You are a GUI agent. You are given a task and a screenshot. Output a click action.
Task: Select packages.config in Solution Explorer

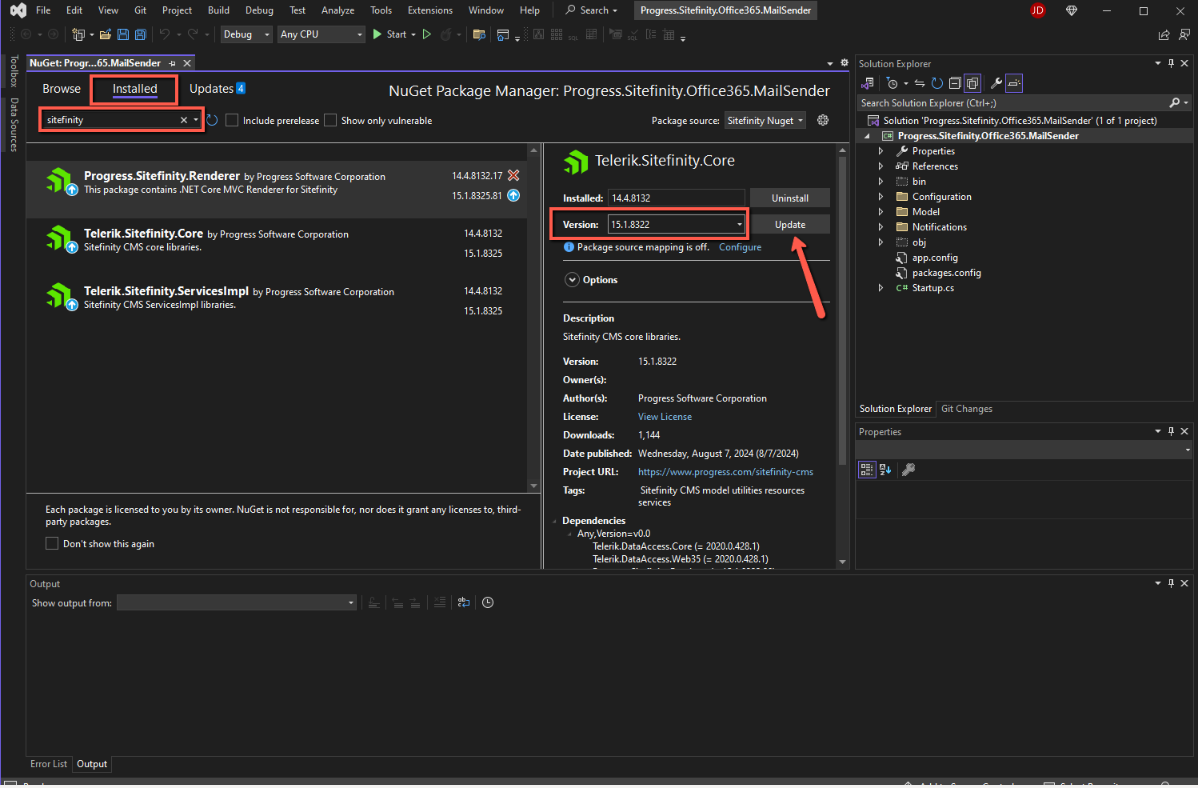coord(946,273)
